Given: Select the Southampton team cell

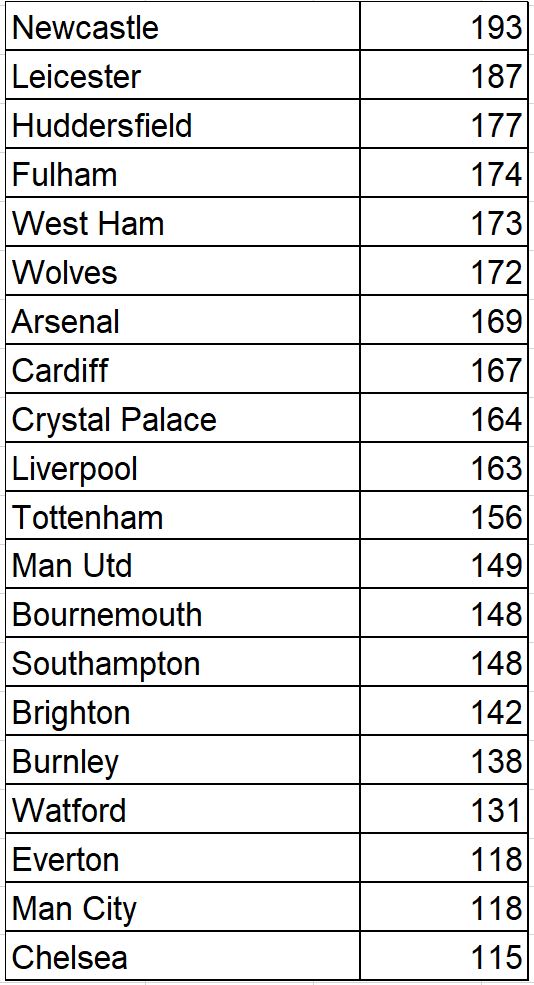Looking at the screenshot, I should click(183, 662).
